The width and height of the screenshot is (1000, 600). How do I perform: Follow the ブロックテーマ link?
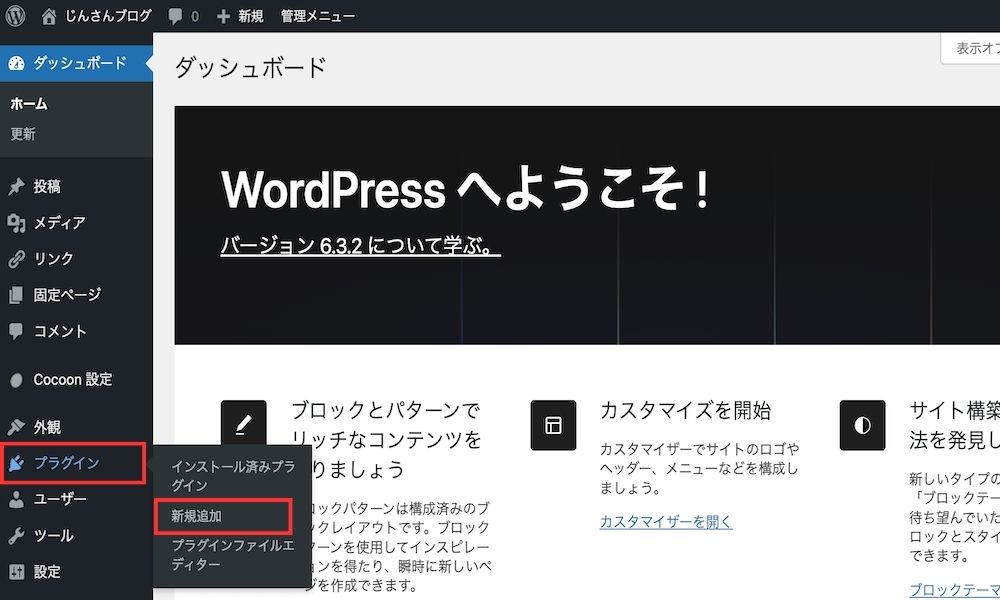pyautogui.click(x=955, y=589)
